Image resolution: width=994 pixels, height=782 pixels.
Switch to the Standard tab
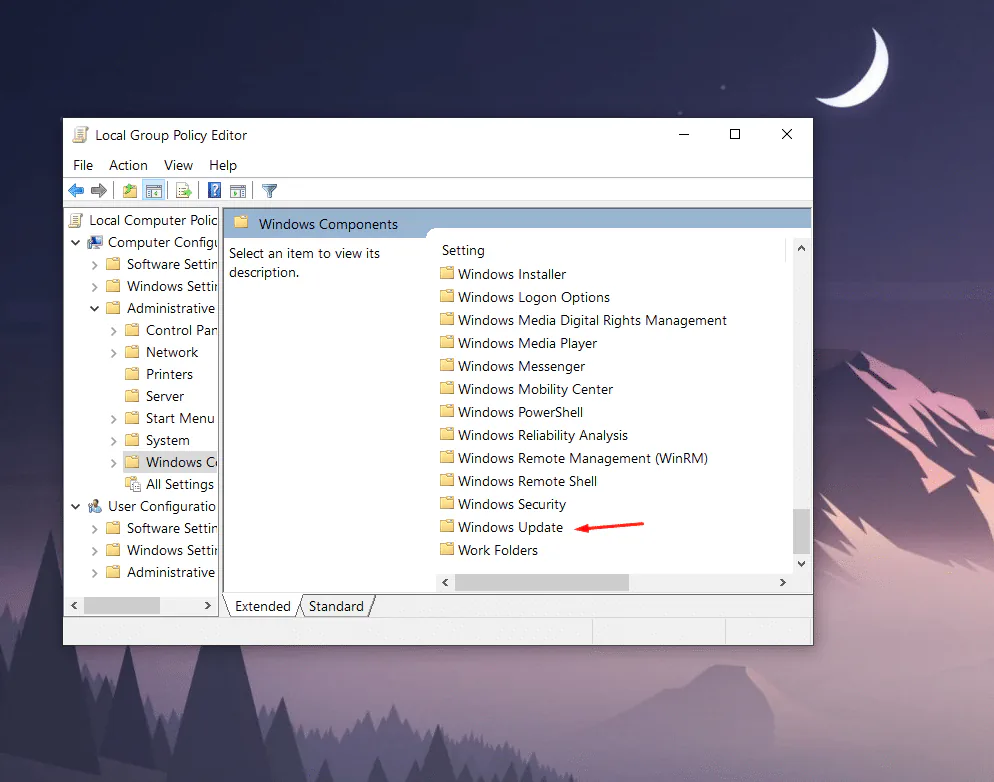336,606
